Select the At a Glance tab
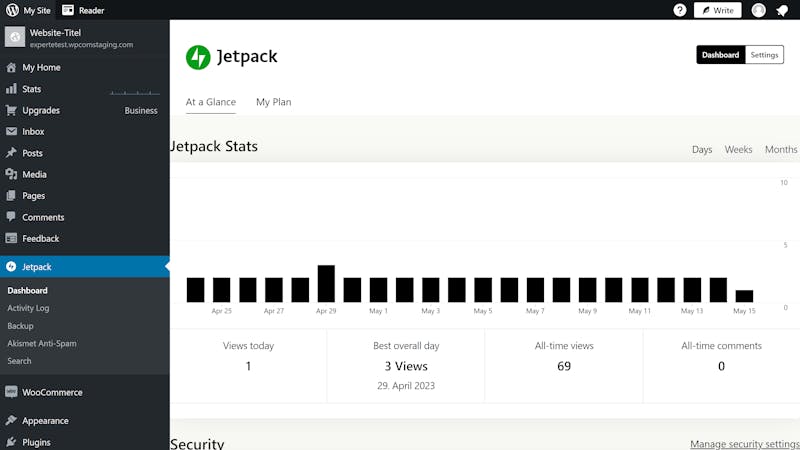 point(211,102)
